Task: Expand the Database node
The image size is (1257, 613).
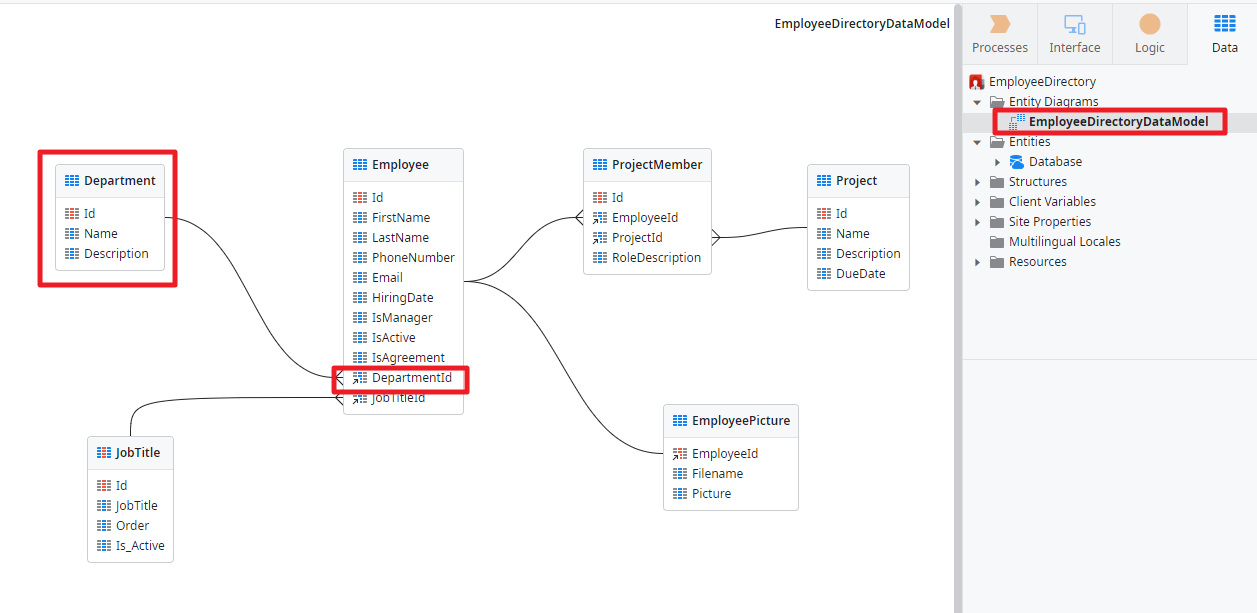Action: tap(997, 162)
